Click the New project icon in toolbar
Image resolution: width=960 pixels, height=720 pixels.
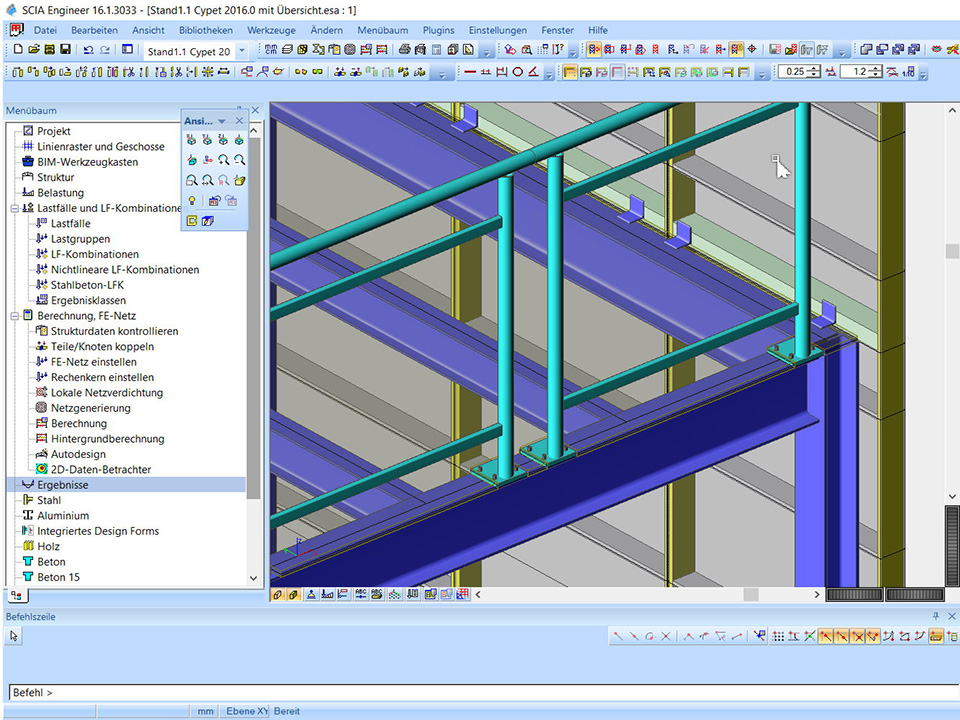click(x=18, y=50)
